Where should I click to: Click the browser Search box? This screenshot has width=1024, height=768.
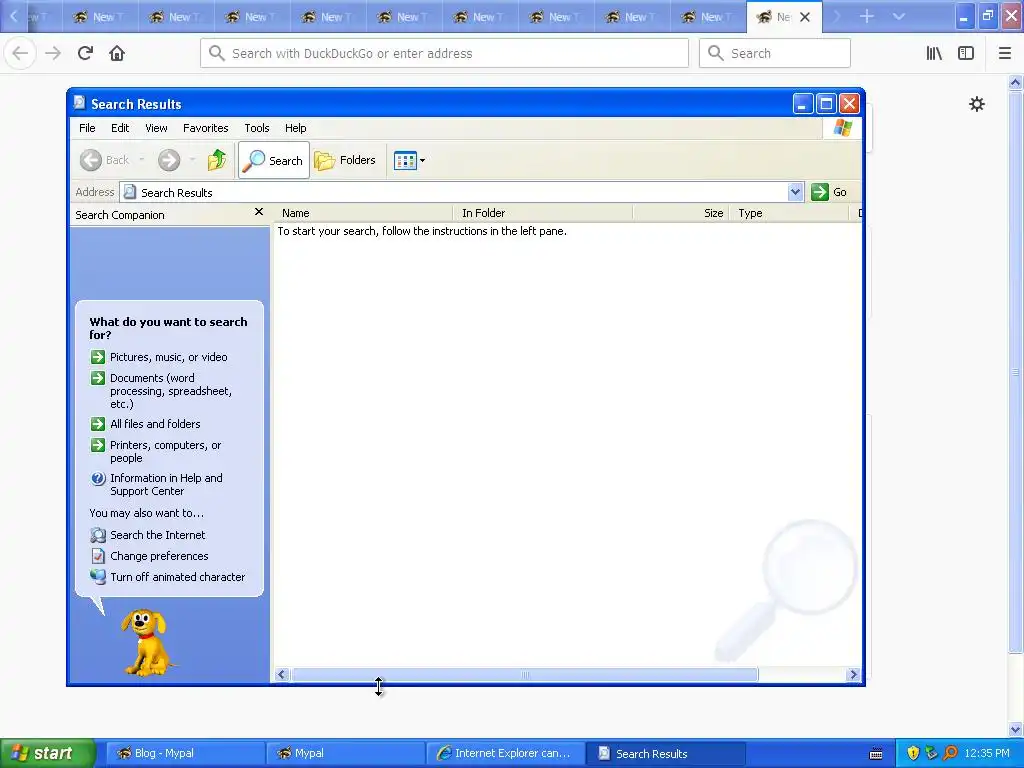[x=775, y=53]
